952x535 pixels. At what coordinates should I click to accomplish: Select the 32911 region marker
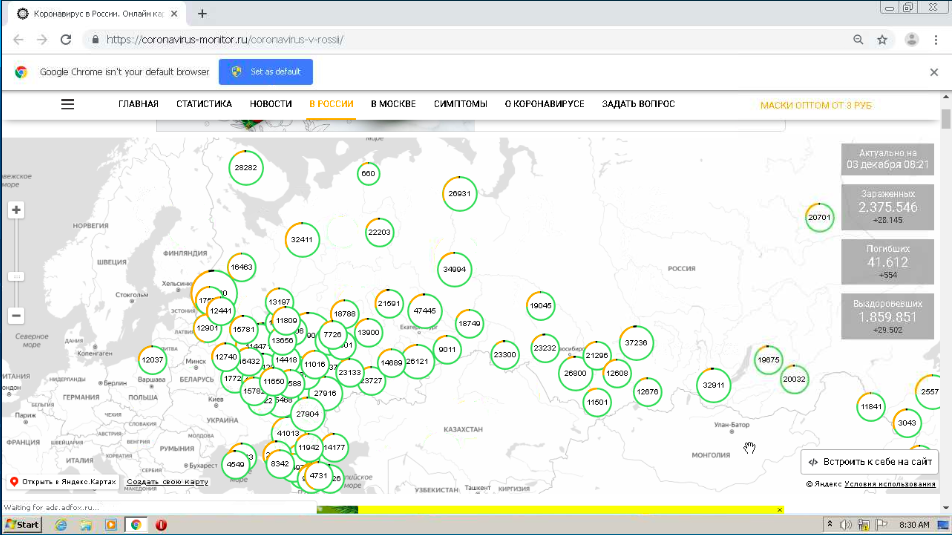click(x=713, y=385)
